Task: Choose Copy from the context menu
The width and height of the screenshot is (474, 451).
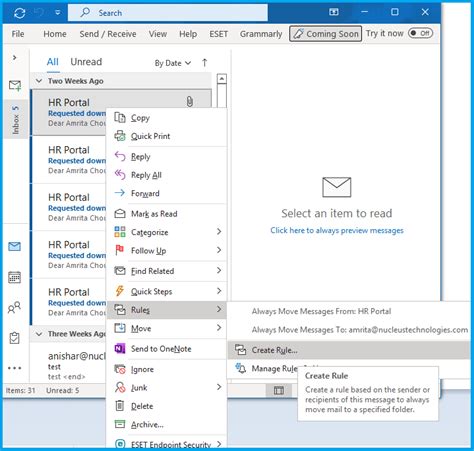Action: (x=166, y=118)
